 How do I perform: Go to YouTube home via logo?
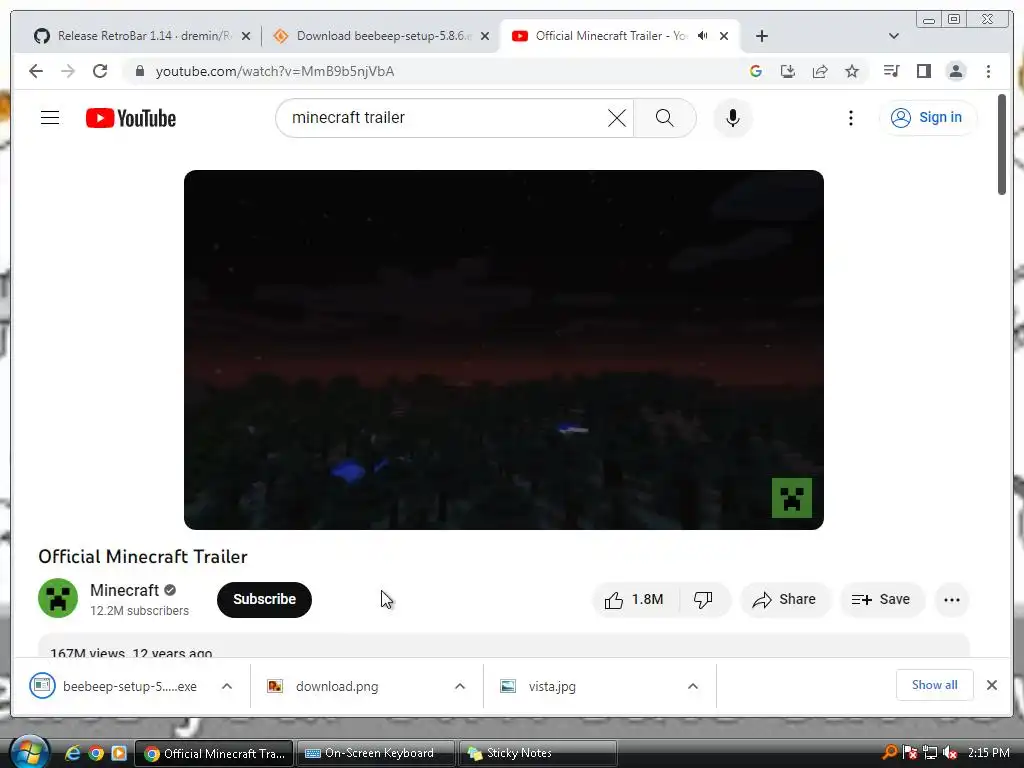(x=131, y=118)
